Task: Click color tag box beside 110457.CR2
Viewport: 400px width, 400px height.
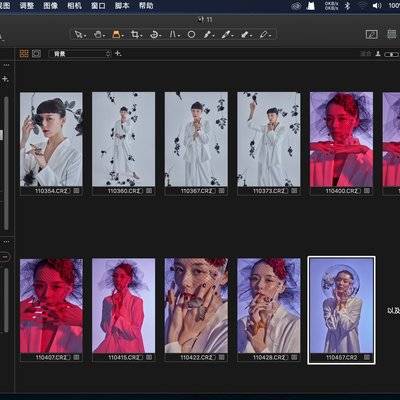Action: [x=367, y=357]
